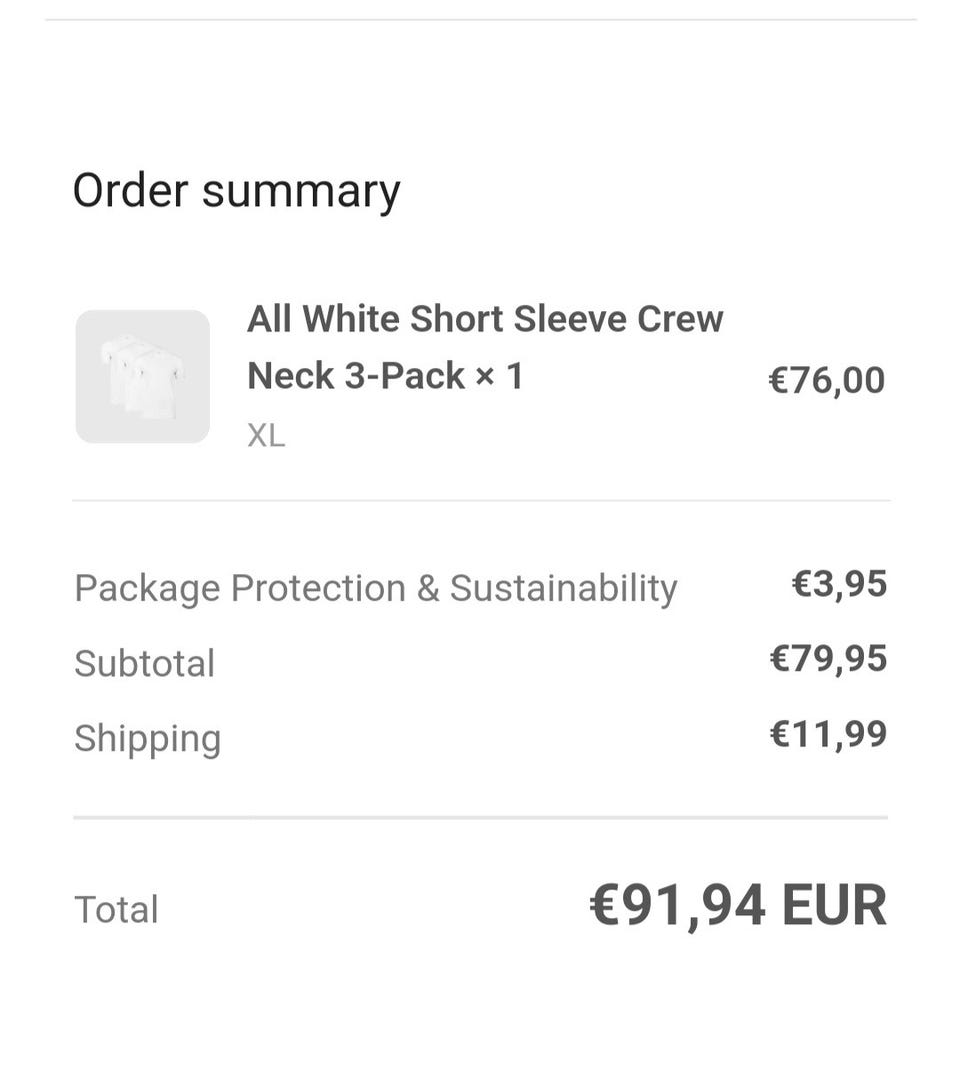Click the divider line below the product row
Image resolution: width=960 pixels, height=1078 pixels.
[x=480, y=500]
